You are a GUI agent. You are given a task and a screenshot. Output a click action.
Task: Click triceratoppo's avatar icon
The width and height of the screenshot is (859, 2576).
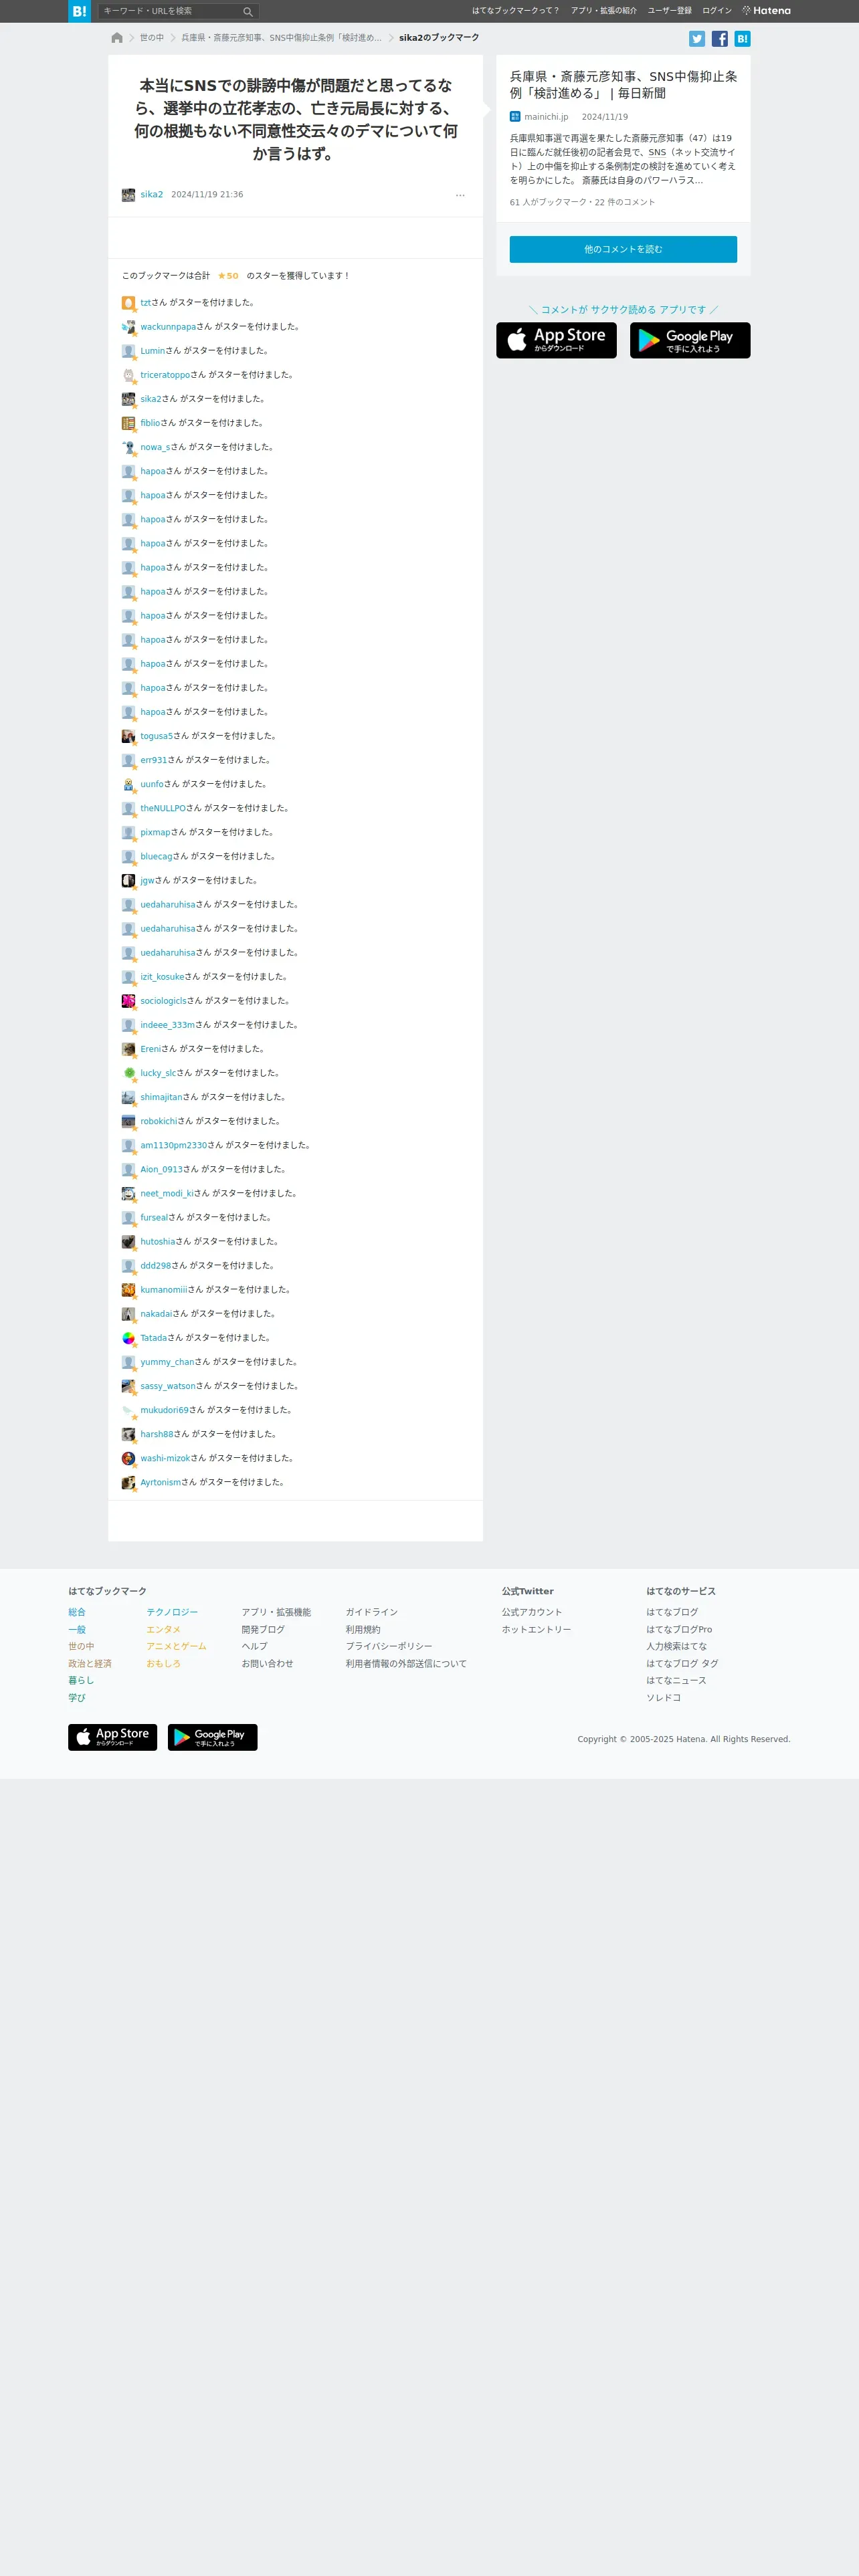click(x=128, y=375)
